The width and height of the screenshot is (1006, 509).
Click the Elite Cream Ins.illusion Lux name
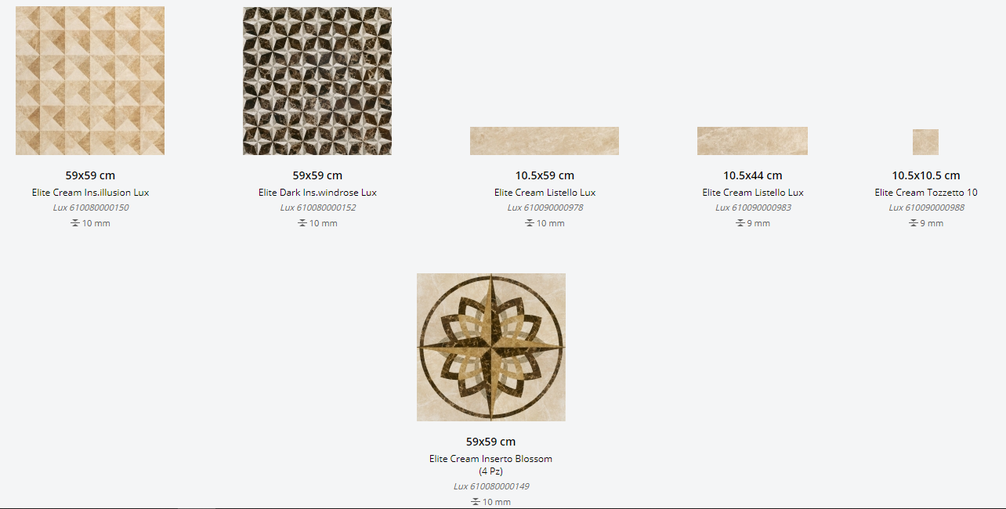[x=90, y=193]
